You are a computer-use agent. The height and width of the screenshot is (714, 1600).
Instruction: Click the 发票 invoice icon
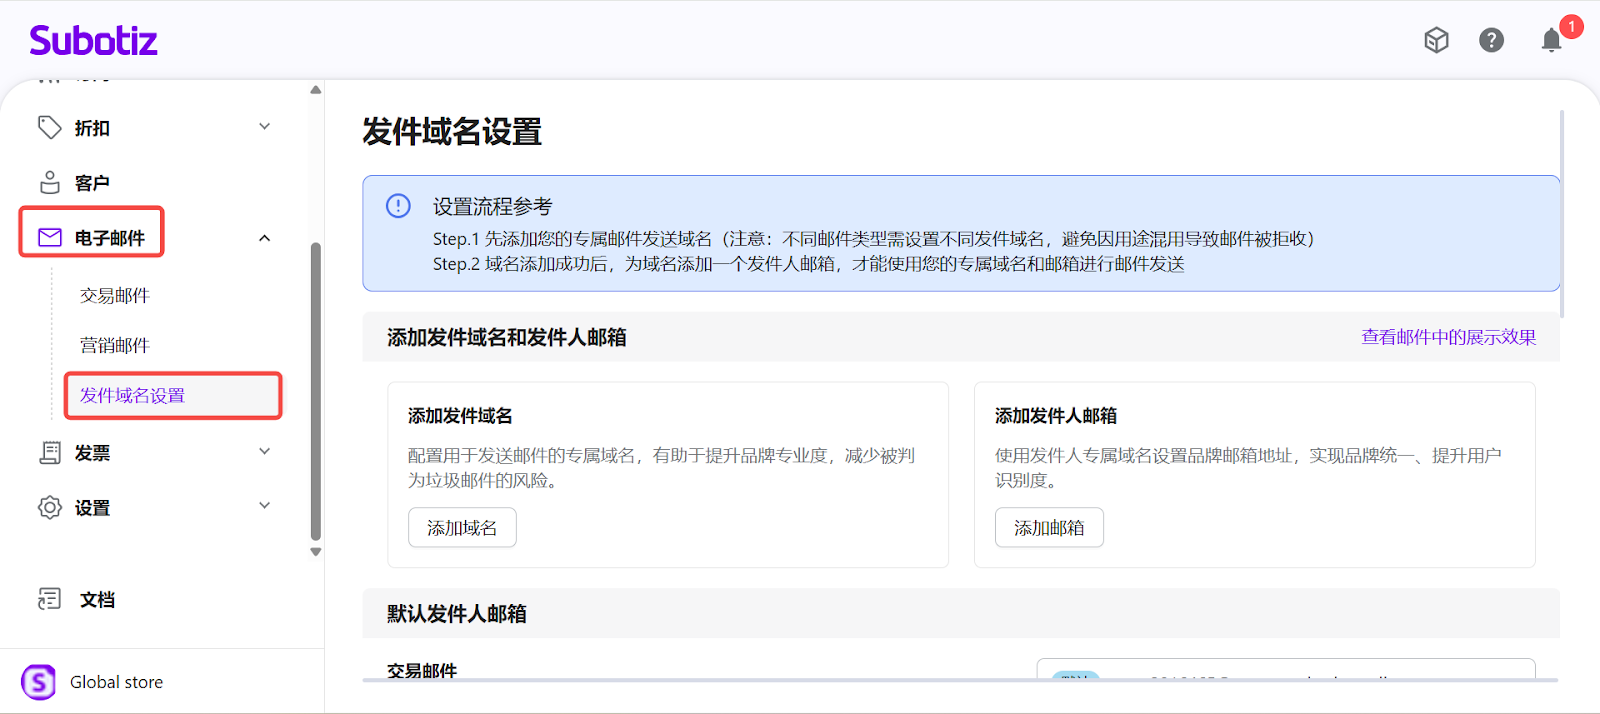[49, 453]
